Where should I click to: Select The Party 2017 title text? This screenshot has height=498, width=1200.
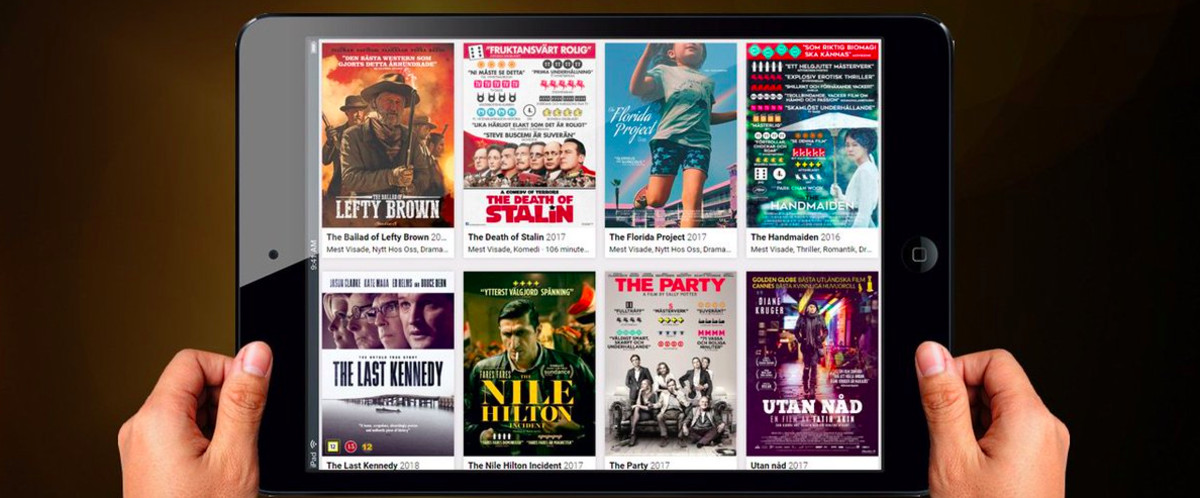coord(643,465)
